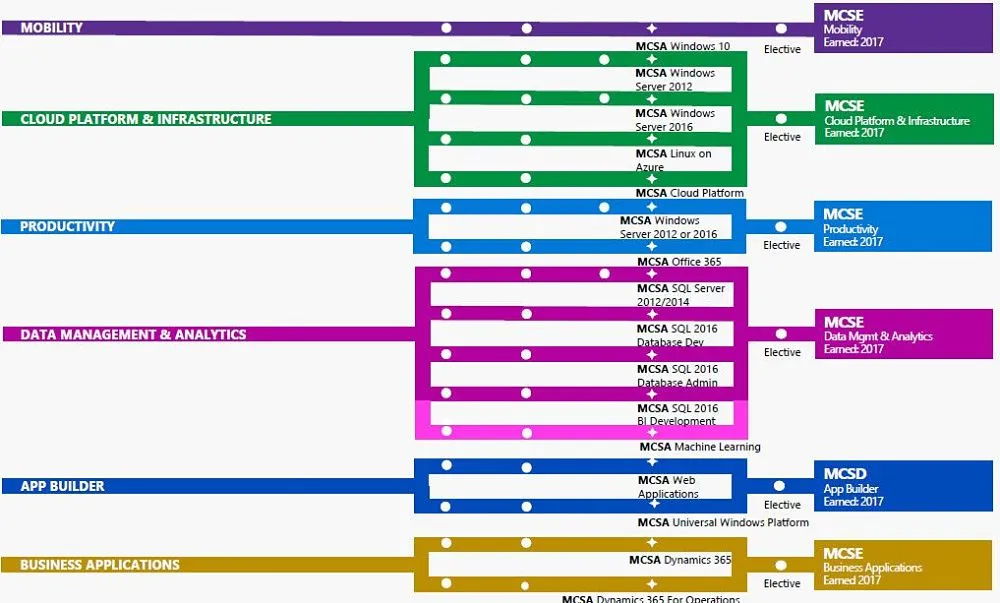Click the Elective label under Cloud Platform track
This screenshot has height=603, width=1000.
[x=782, y=137]
